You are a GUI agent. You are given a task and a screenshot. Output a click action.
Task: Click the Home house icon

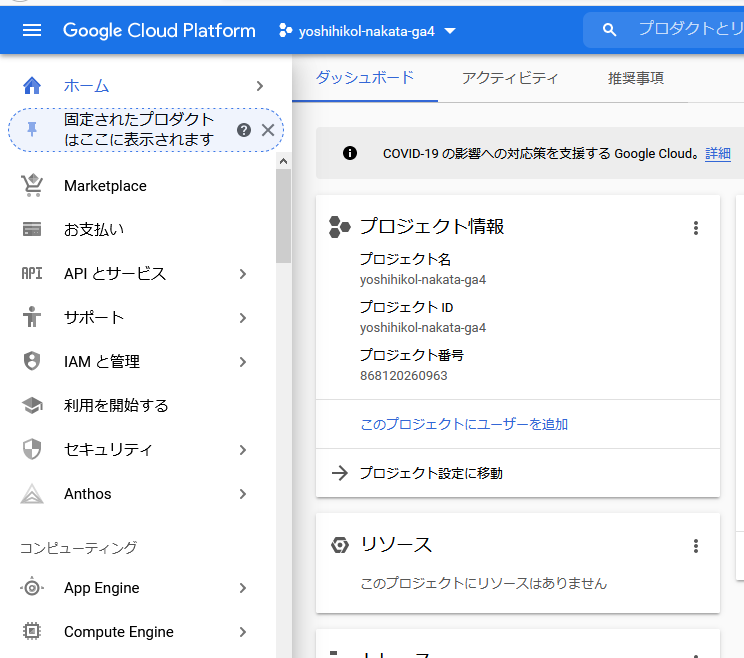(32, 86)
